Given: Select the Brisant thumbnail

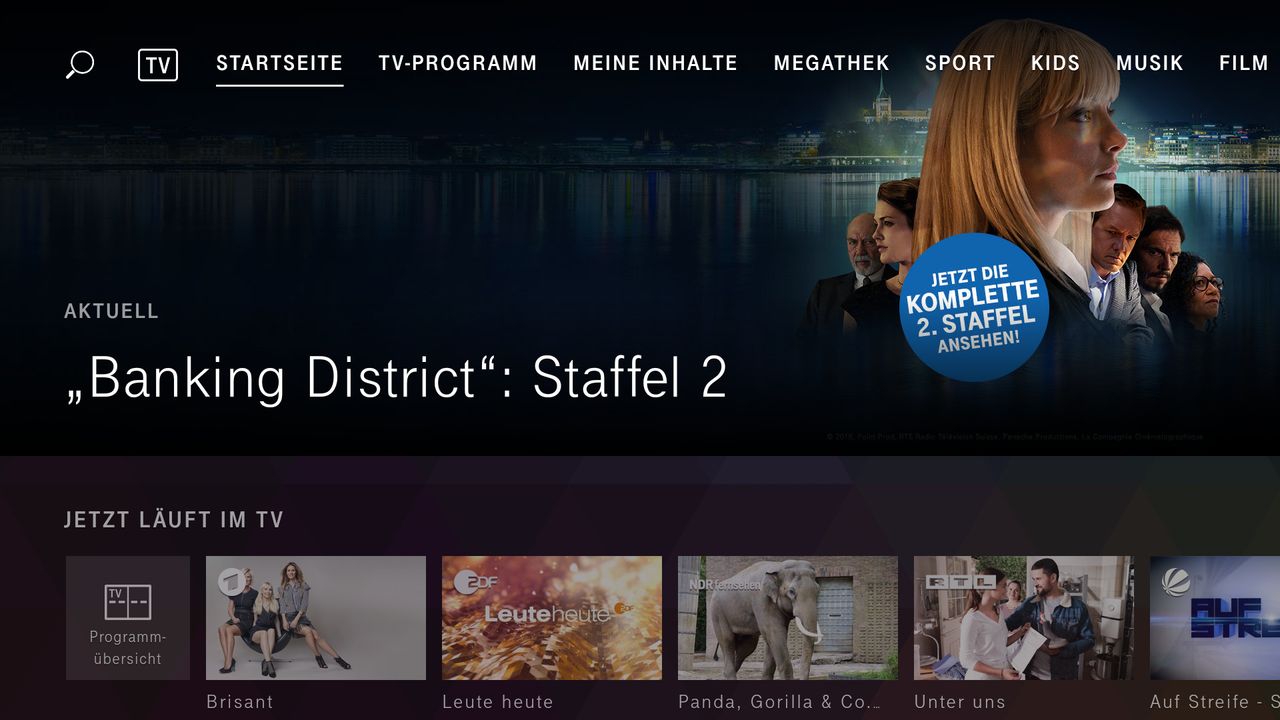Looking at the screenshot, I should pyautogui.click(x=316, y=618).
